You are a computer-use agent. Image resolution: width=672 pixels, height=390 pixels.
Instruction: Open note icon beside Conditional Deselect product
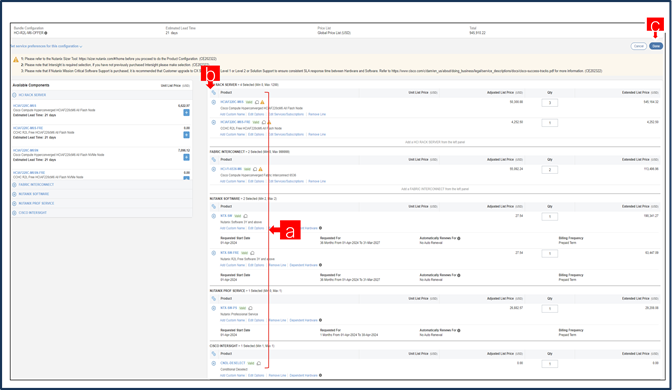258,363
